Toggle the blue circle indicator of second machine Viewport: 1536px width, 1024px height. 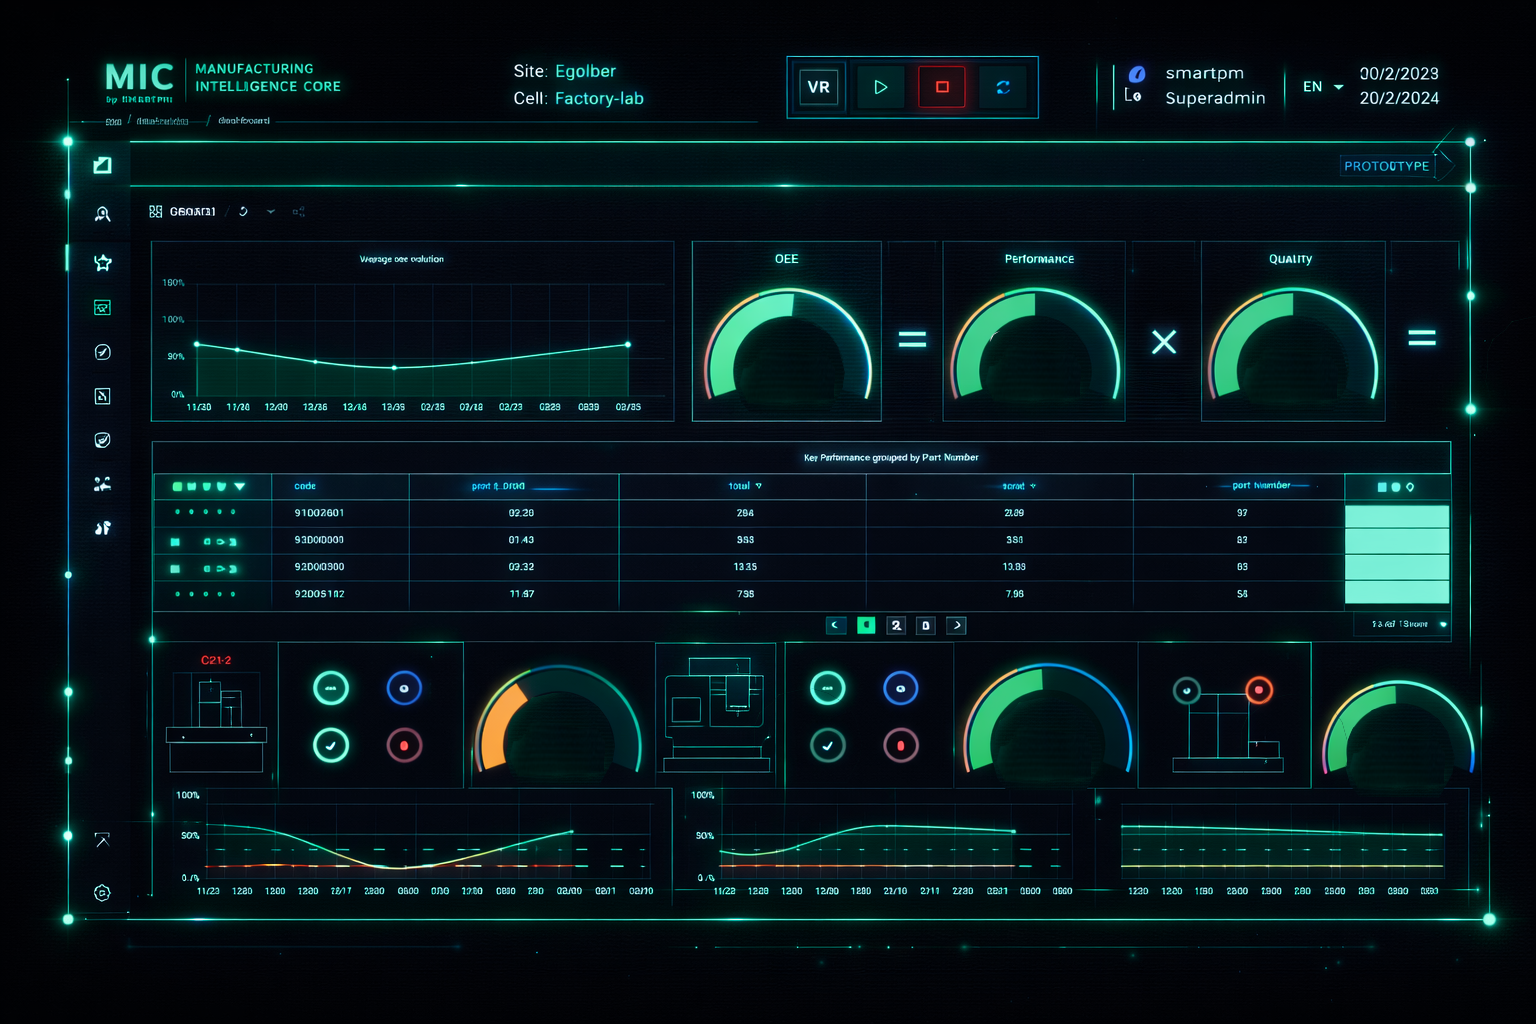click(900, 688)
